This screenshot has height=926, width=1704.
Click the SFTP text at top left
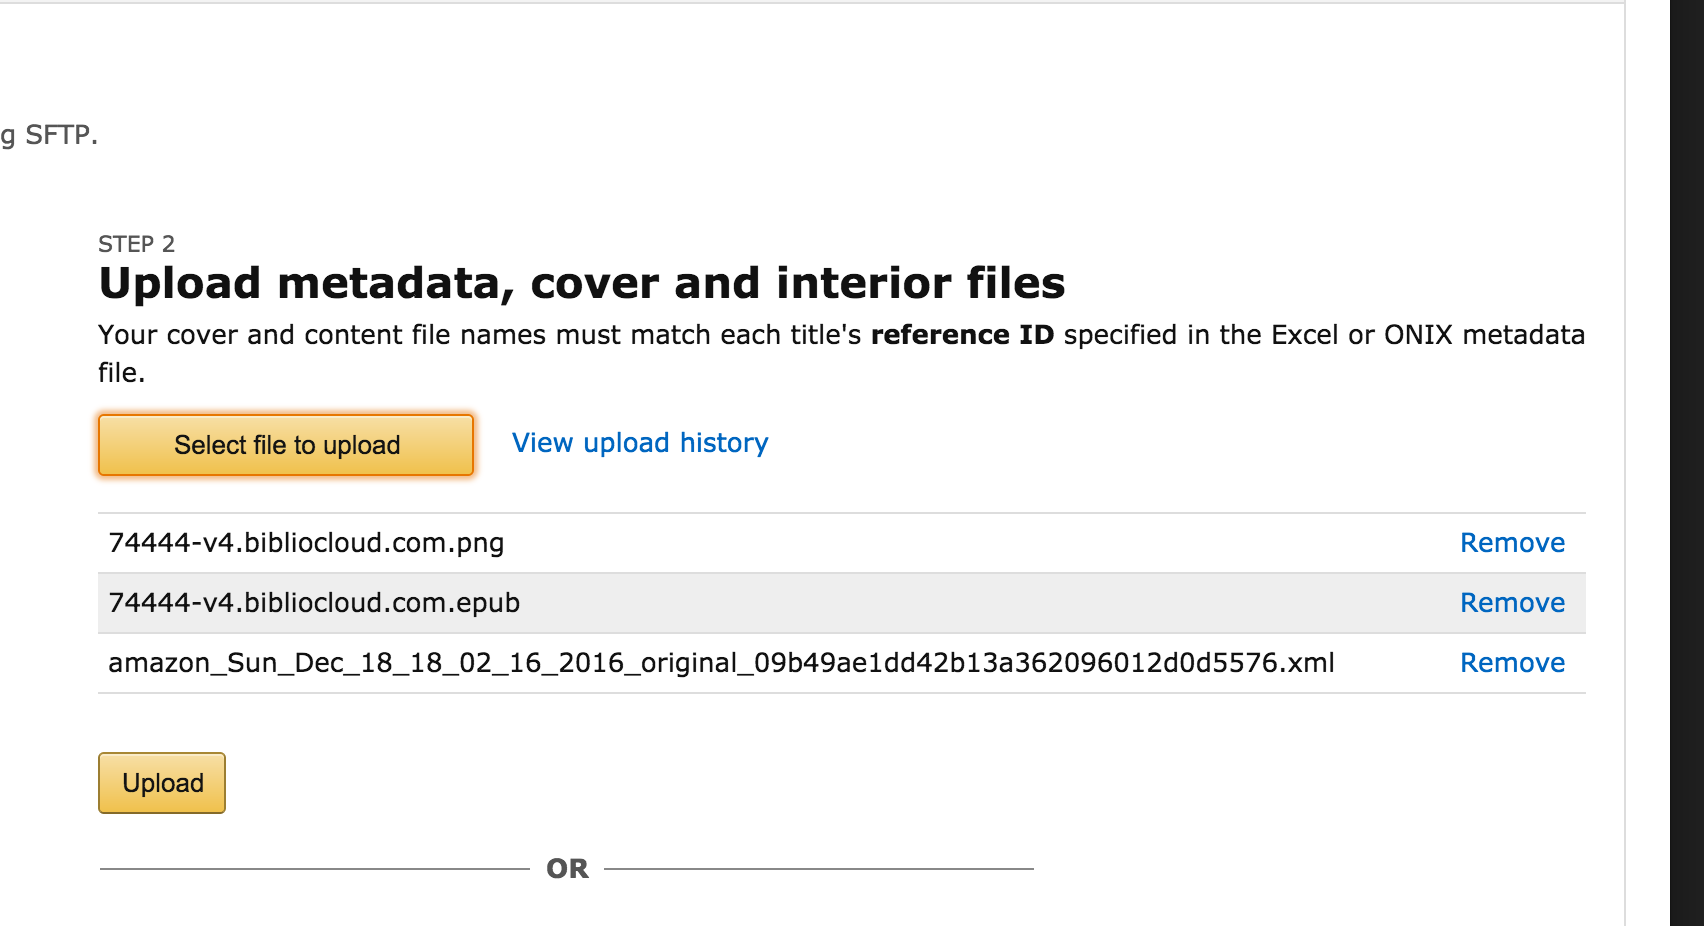(60, 135)
